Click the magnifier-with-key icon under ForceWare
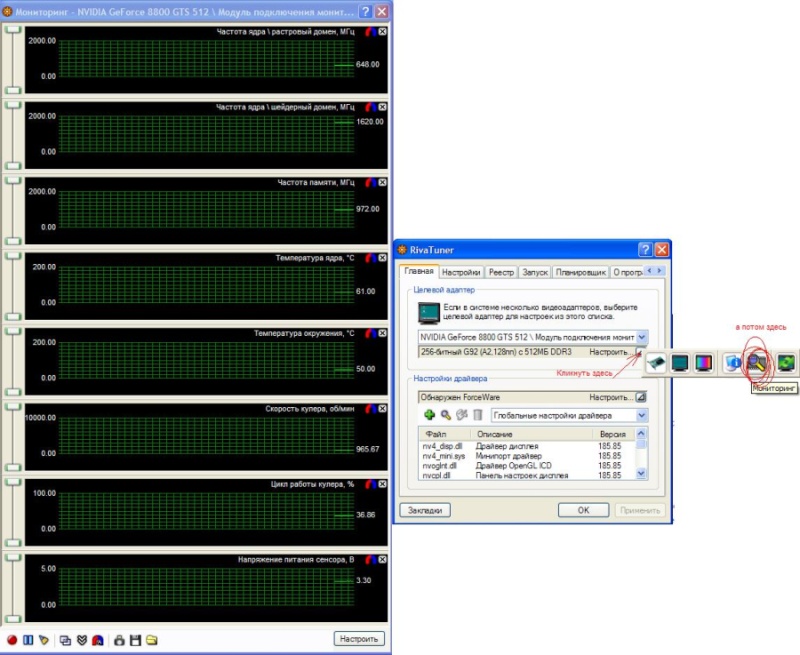This screenshot has width=800, height=655. pyautogui.click(x=446, y=415)
